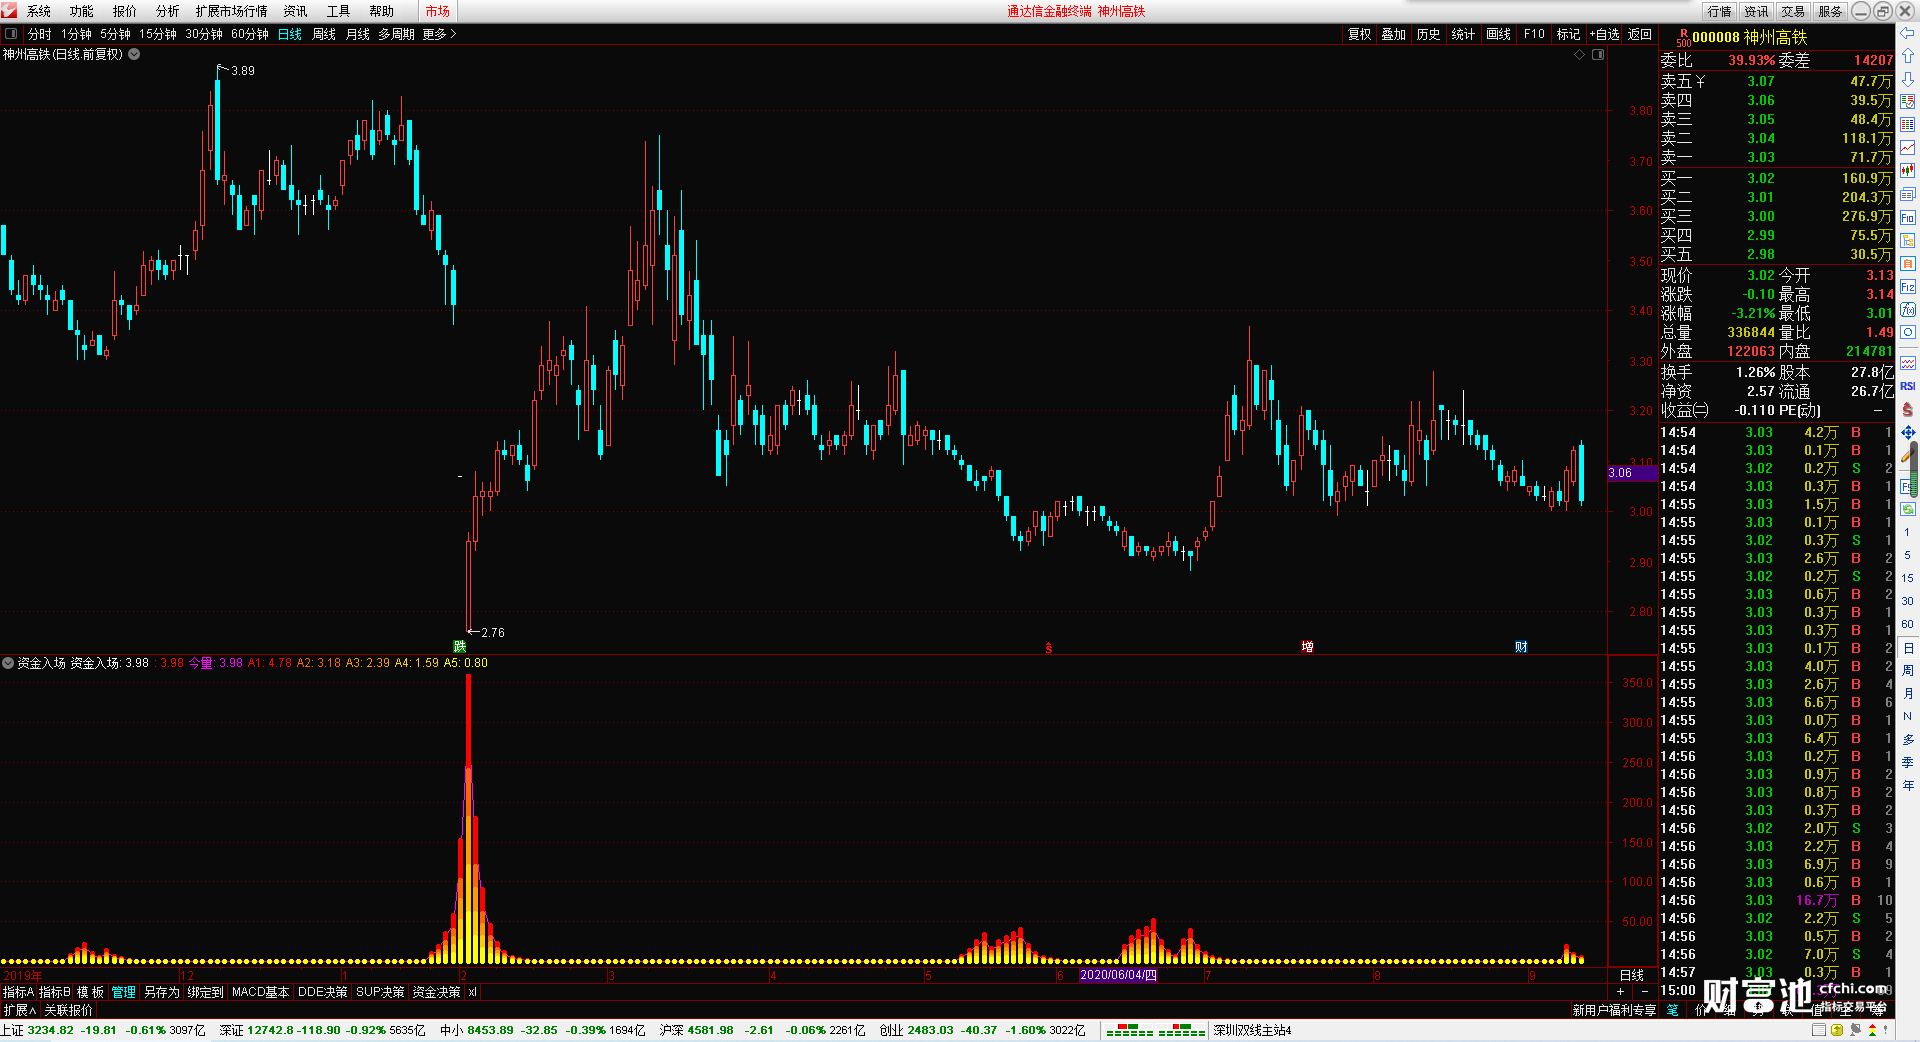Image resolution: width=1920 pixels, height=1042 pixels.
Task: Click the green refresh sidebar icon
Action: pyautogui.click(x=1908, y=509)
